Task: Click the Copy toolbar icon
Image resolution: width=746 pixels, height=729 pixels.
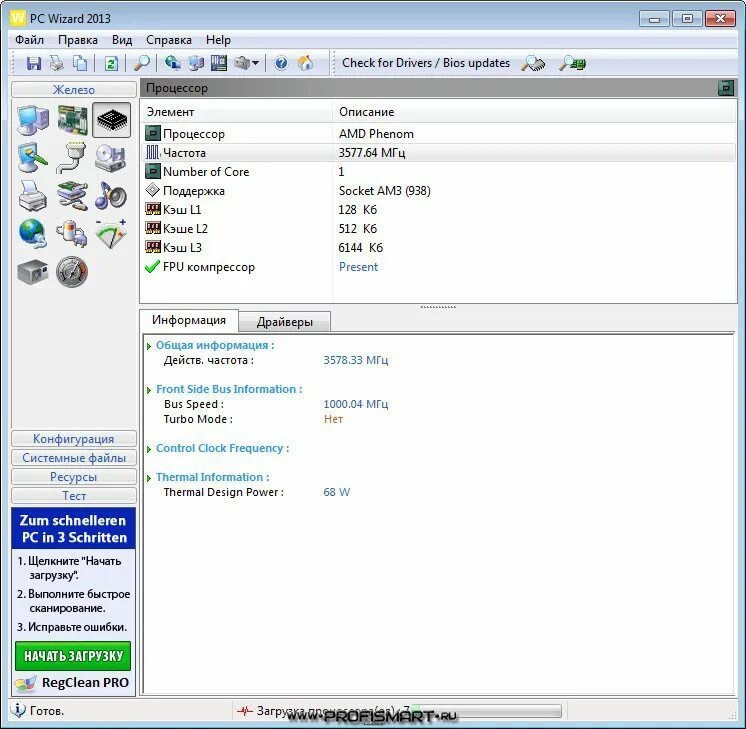Action: coord(80,63)
